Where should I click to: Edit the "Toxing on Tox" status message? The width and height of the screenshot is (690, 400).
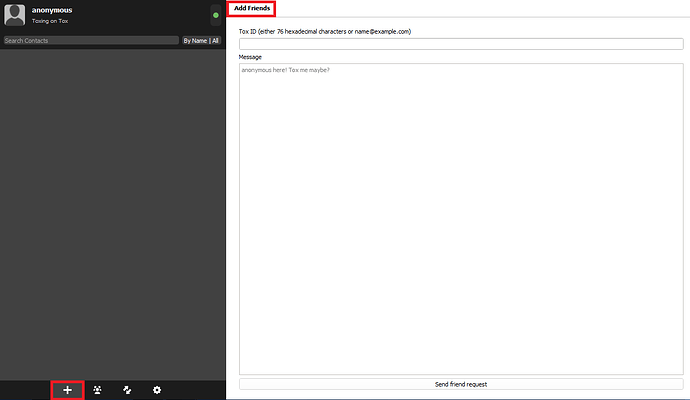click(x=50, y=21)
